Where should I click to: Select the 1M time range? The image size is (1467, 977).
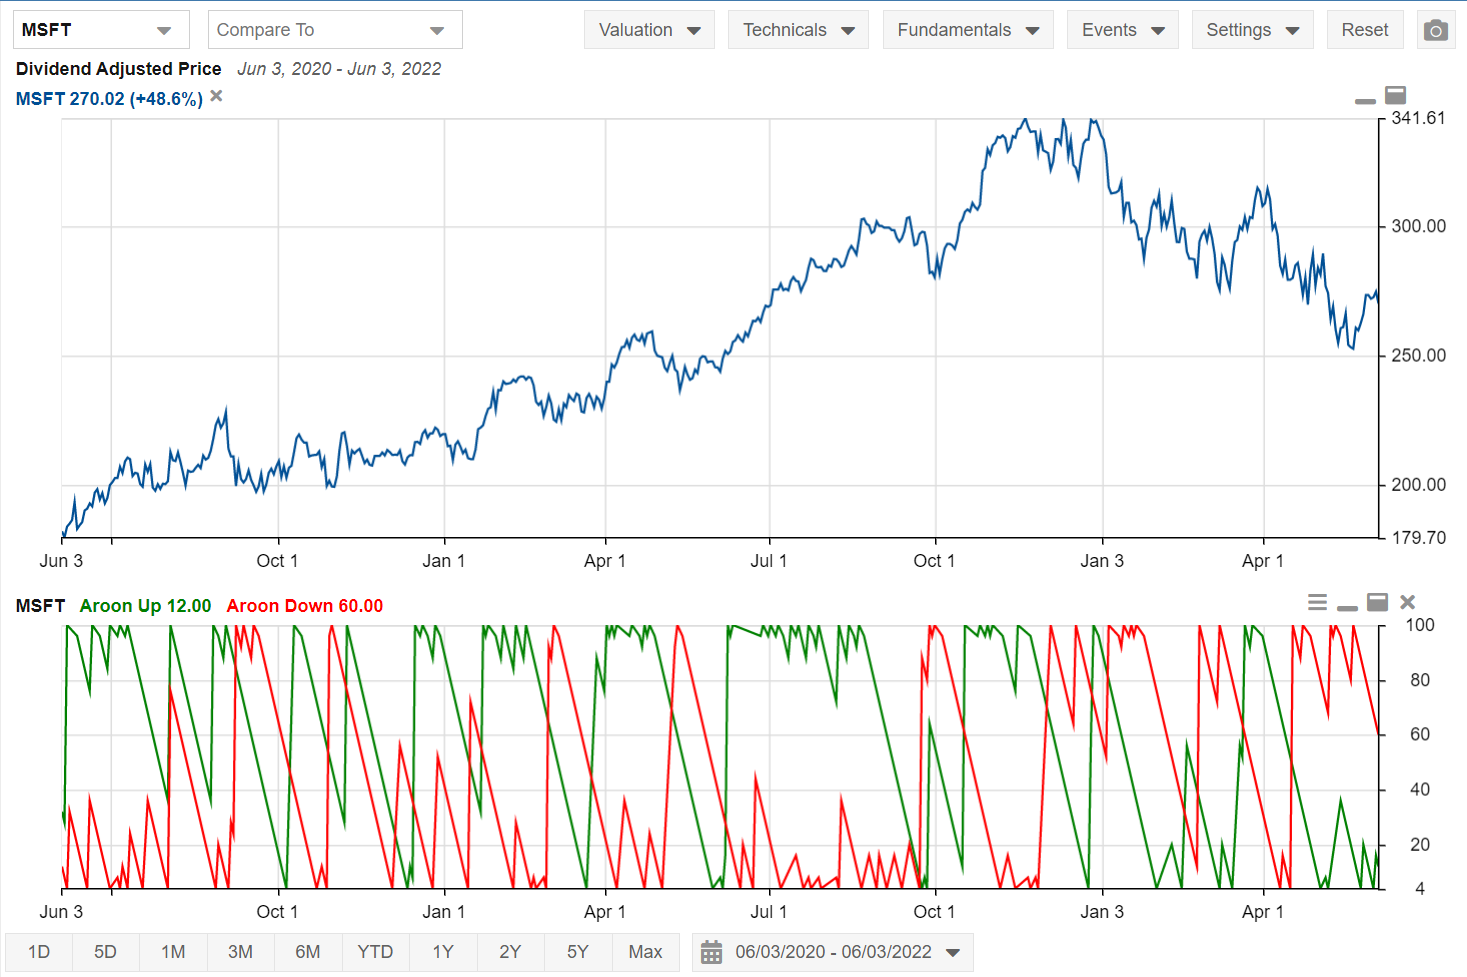tap(173, 952)
